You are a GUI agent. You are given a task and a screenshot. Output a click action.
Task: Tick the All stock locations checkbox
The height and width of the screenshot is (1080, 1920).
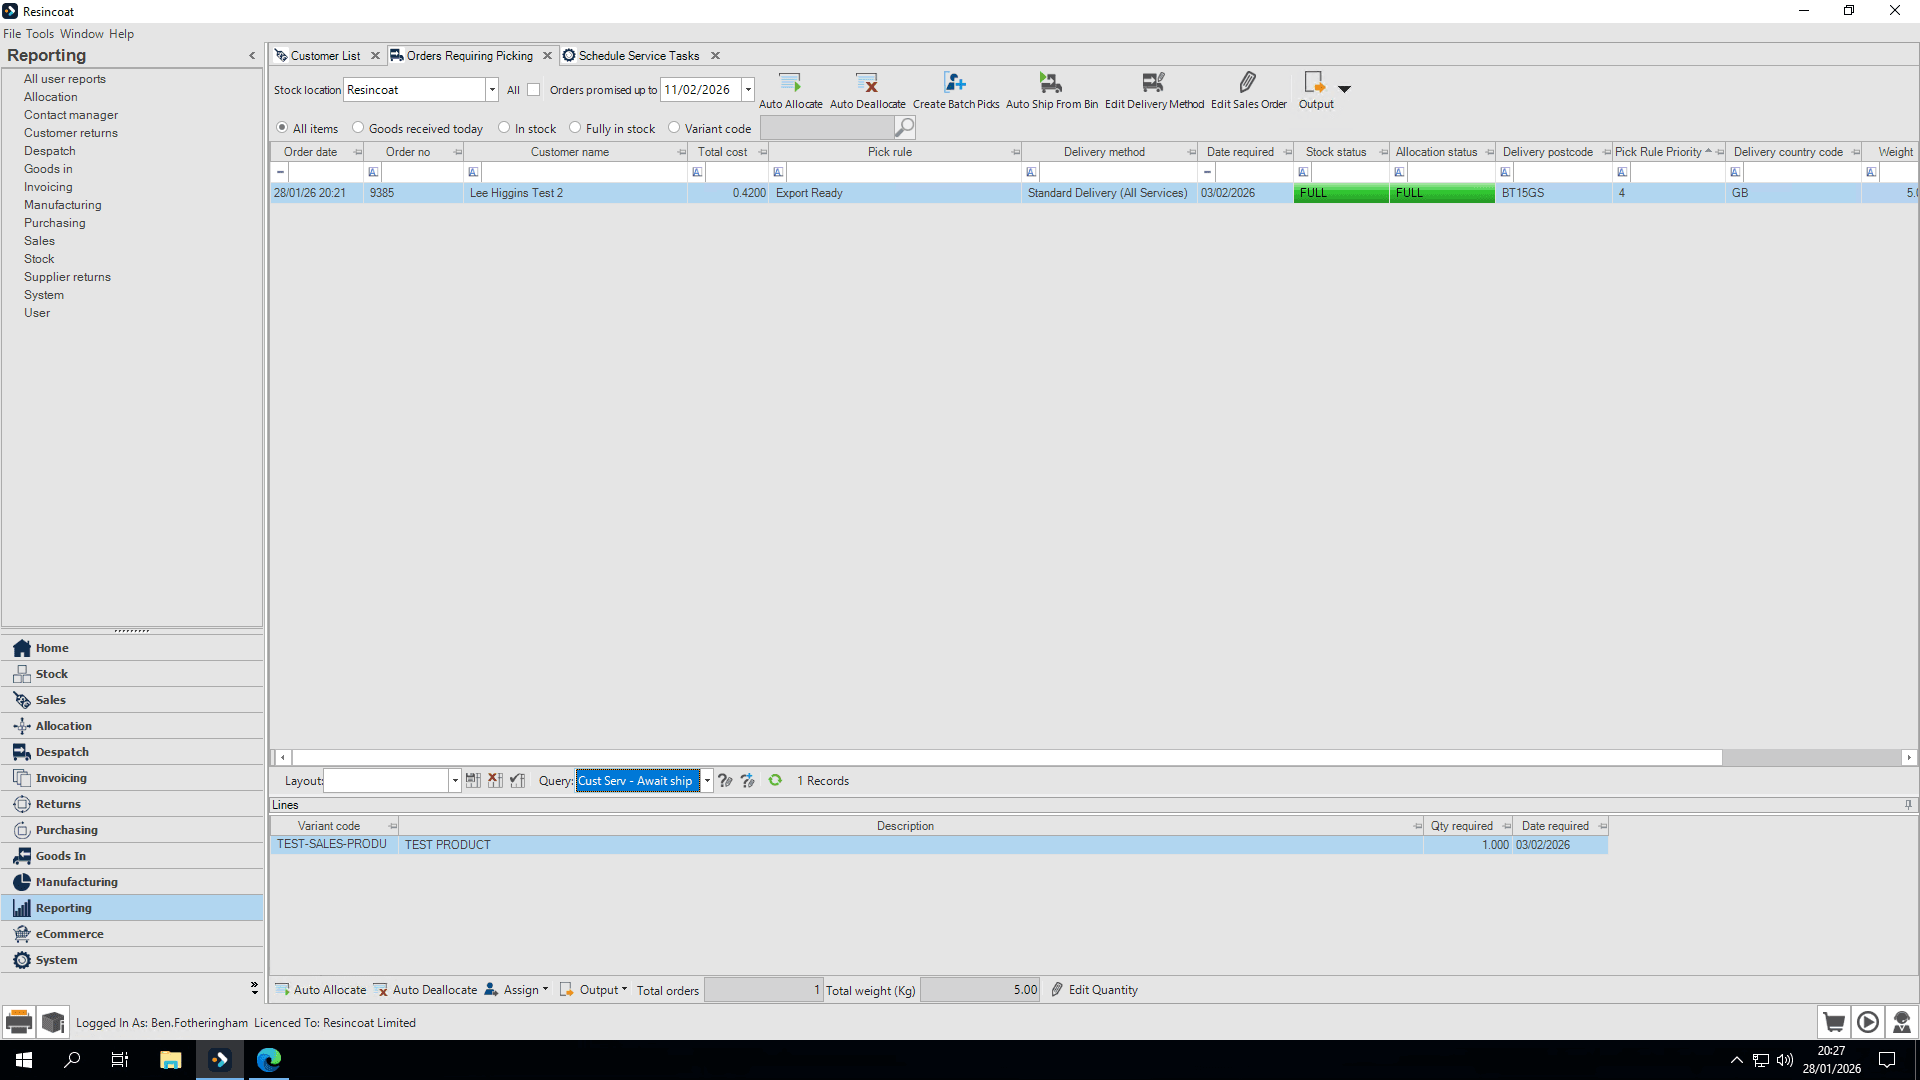[534, 90]
